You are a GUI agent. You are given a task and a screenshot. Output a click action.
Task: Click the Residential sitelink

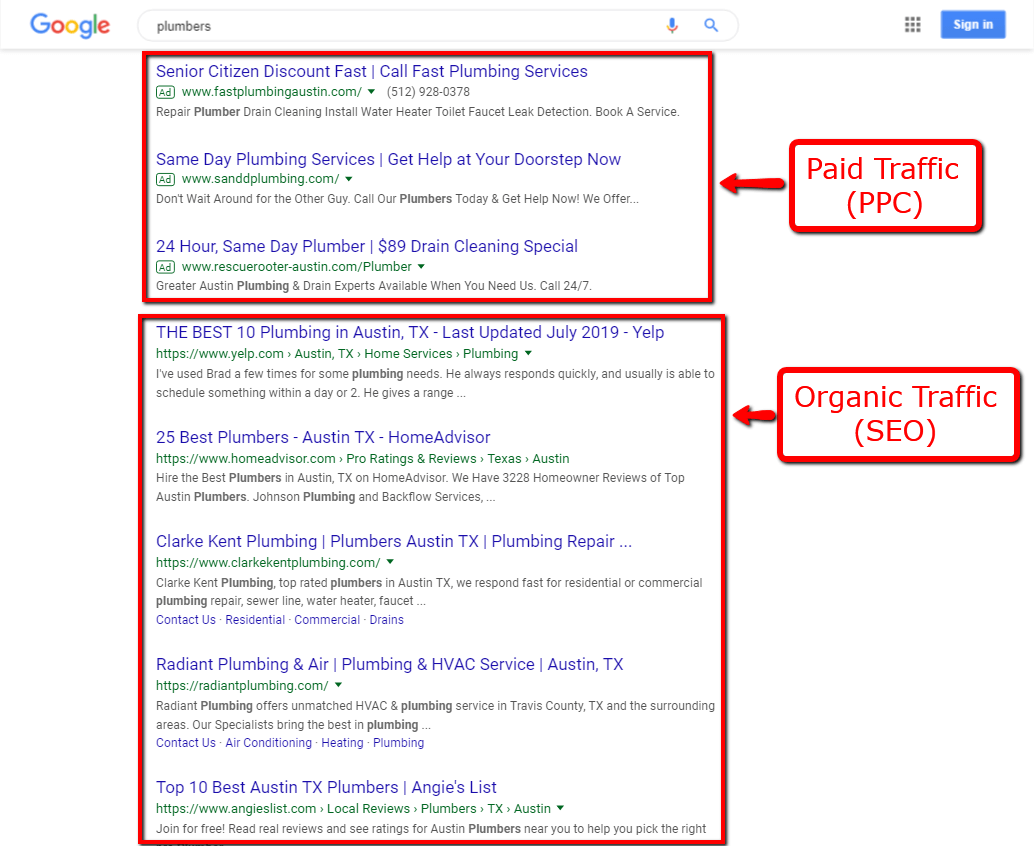(x=255, y=620)
